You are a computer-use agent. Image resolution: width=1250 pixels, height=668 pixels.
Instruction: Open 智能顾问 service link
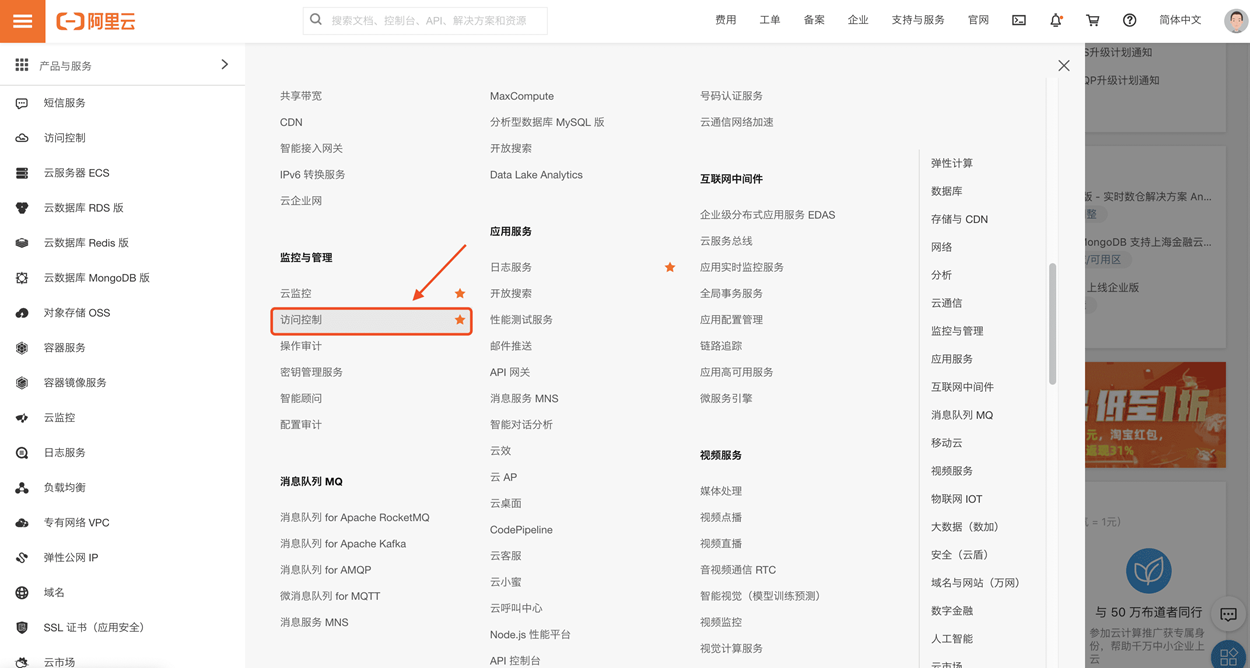tap(301, 398)
